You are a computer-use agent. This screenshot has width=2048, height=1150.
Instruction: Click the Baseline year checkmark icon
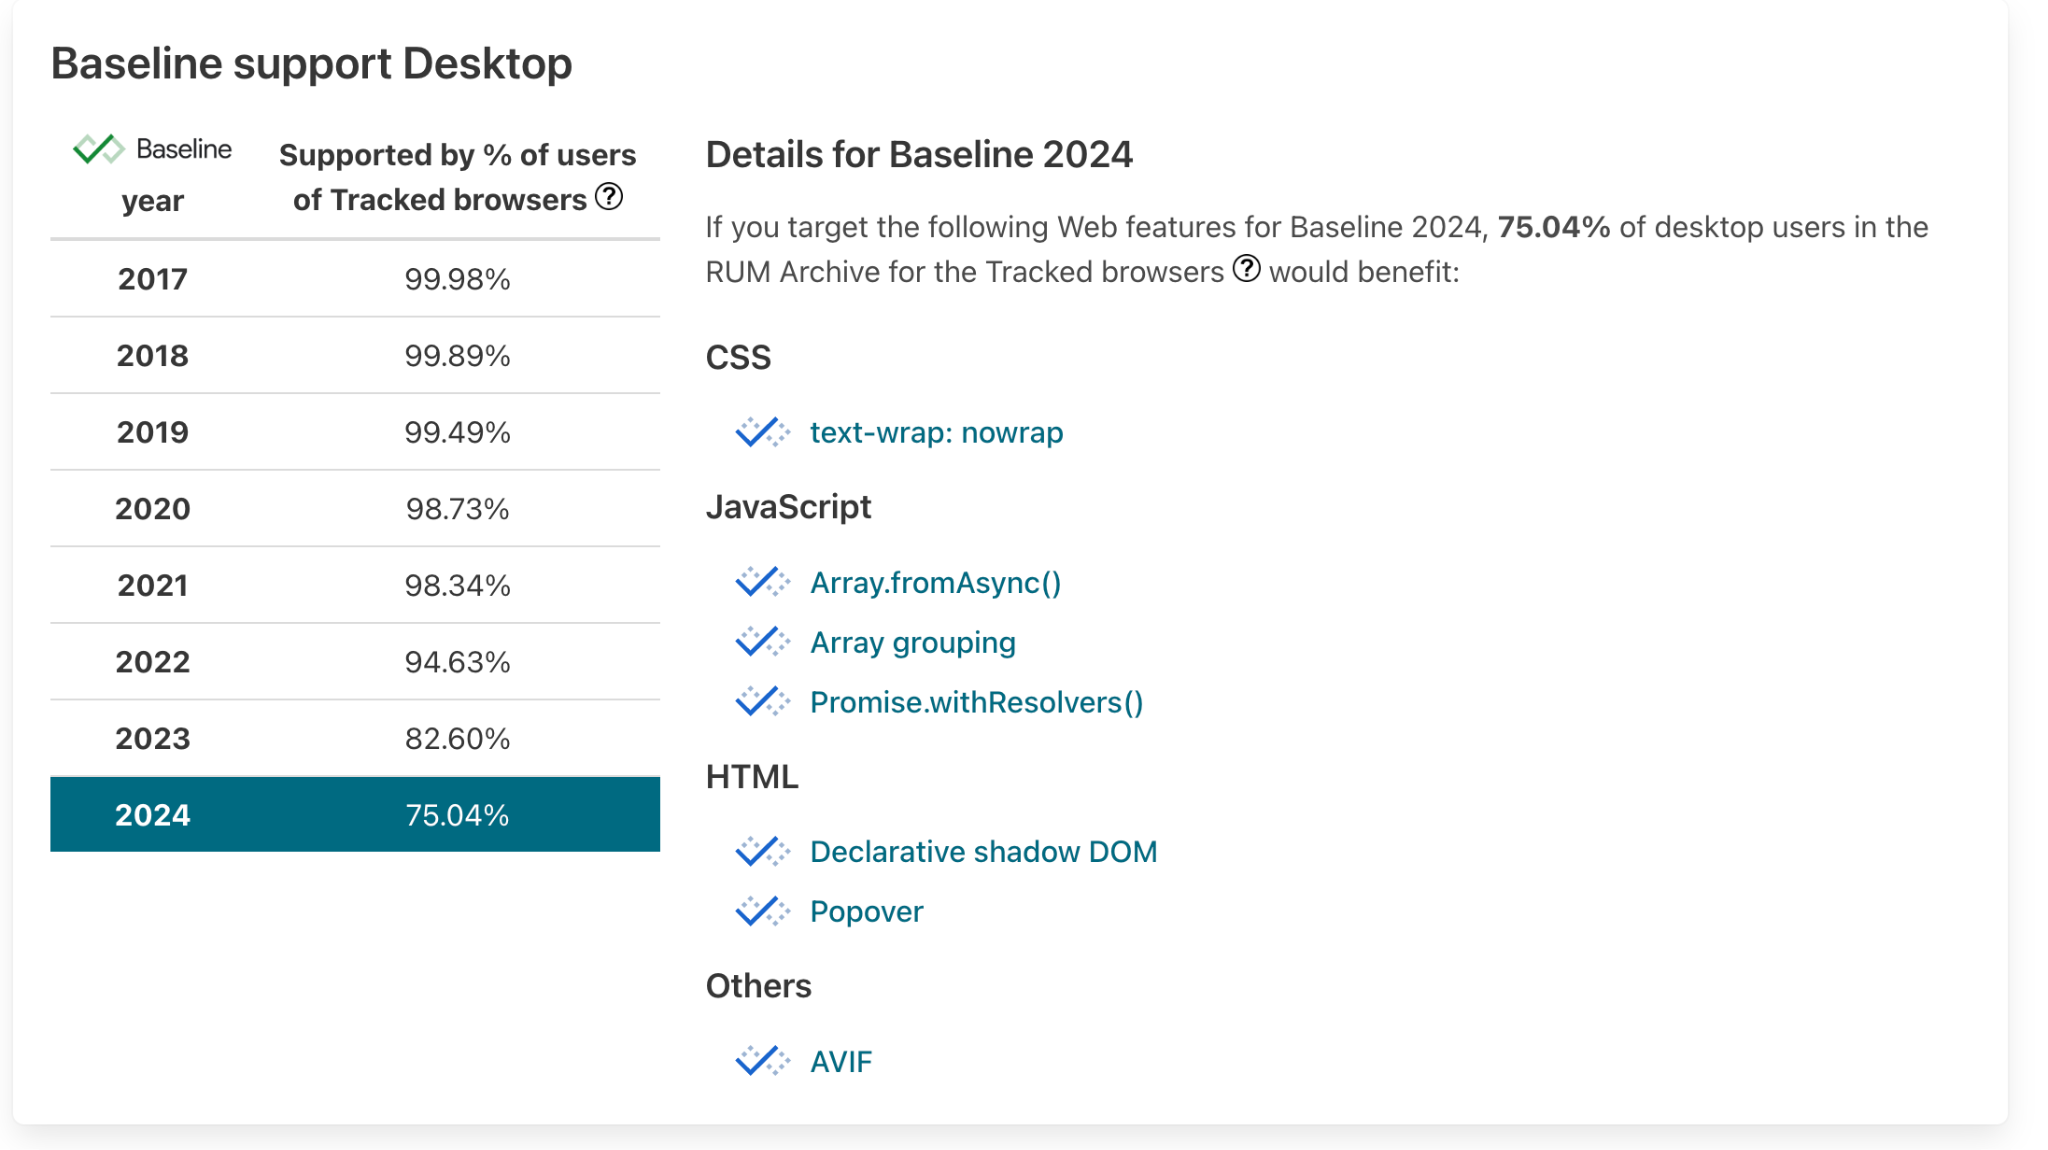(98, 152)
